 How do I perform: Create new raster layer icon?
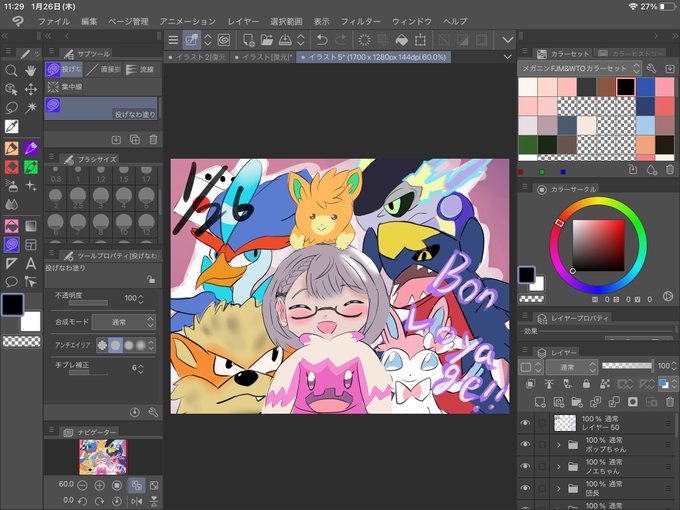coord(540,402)
